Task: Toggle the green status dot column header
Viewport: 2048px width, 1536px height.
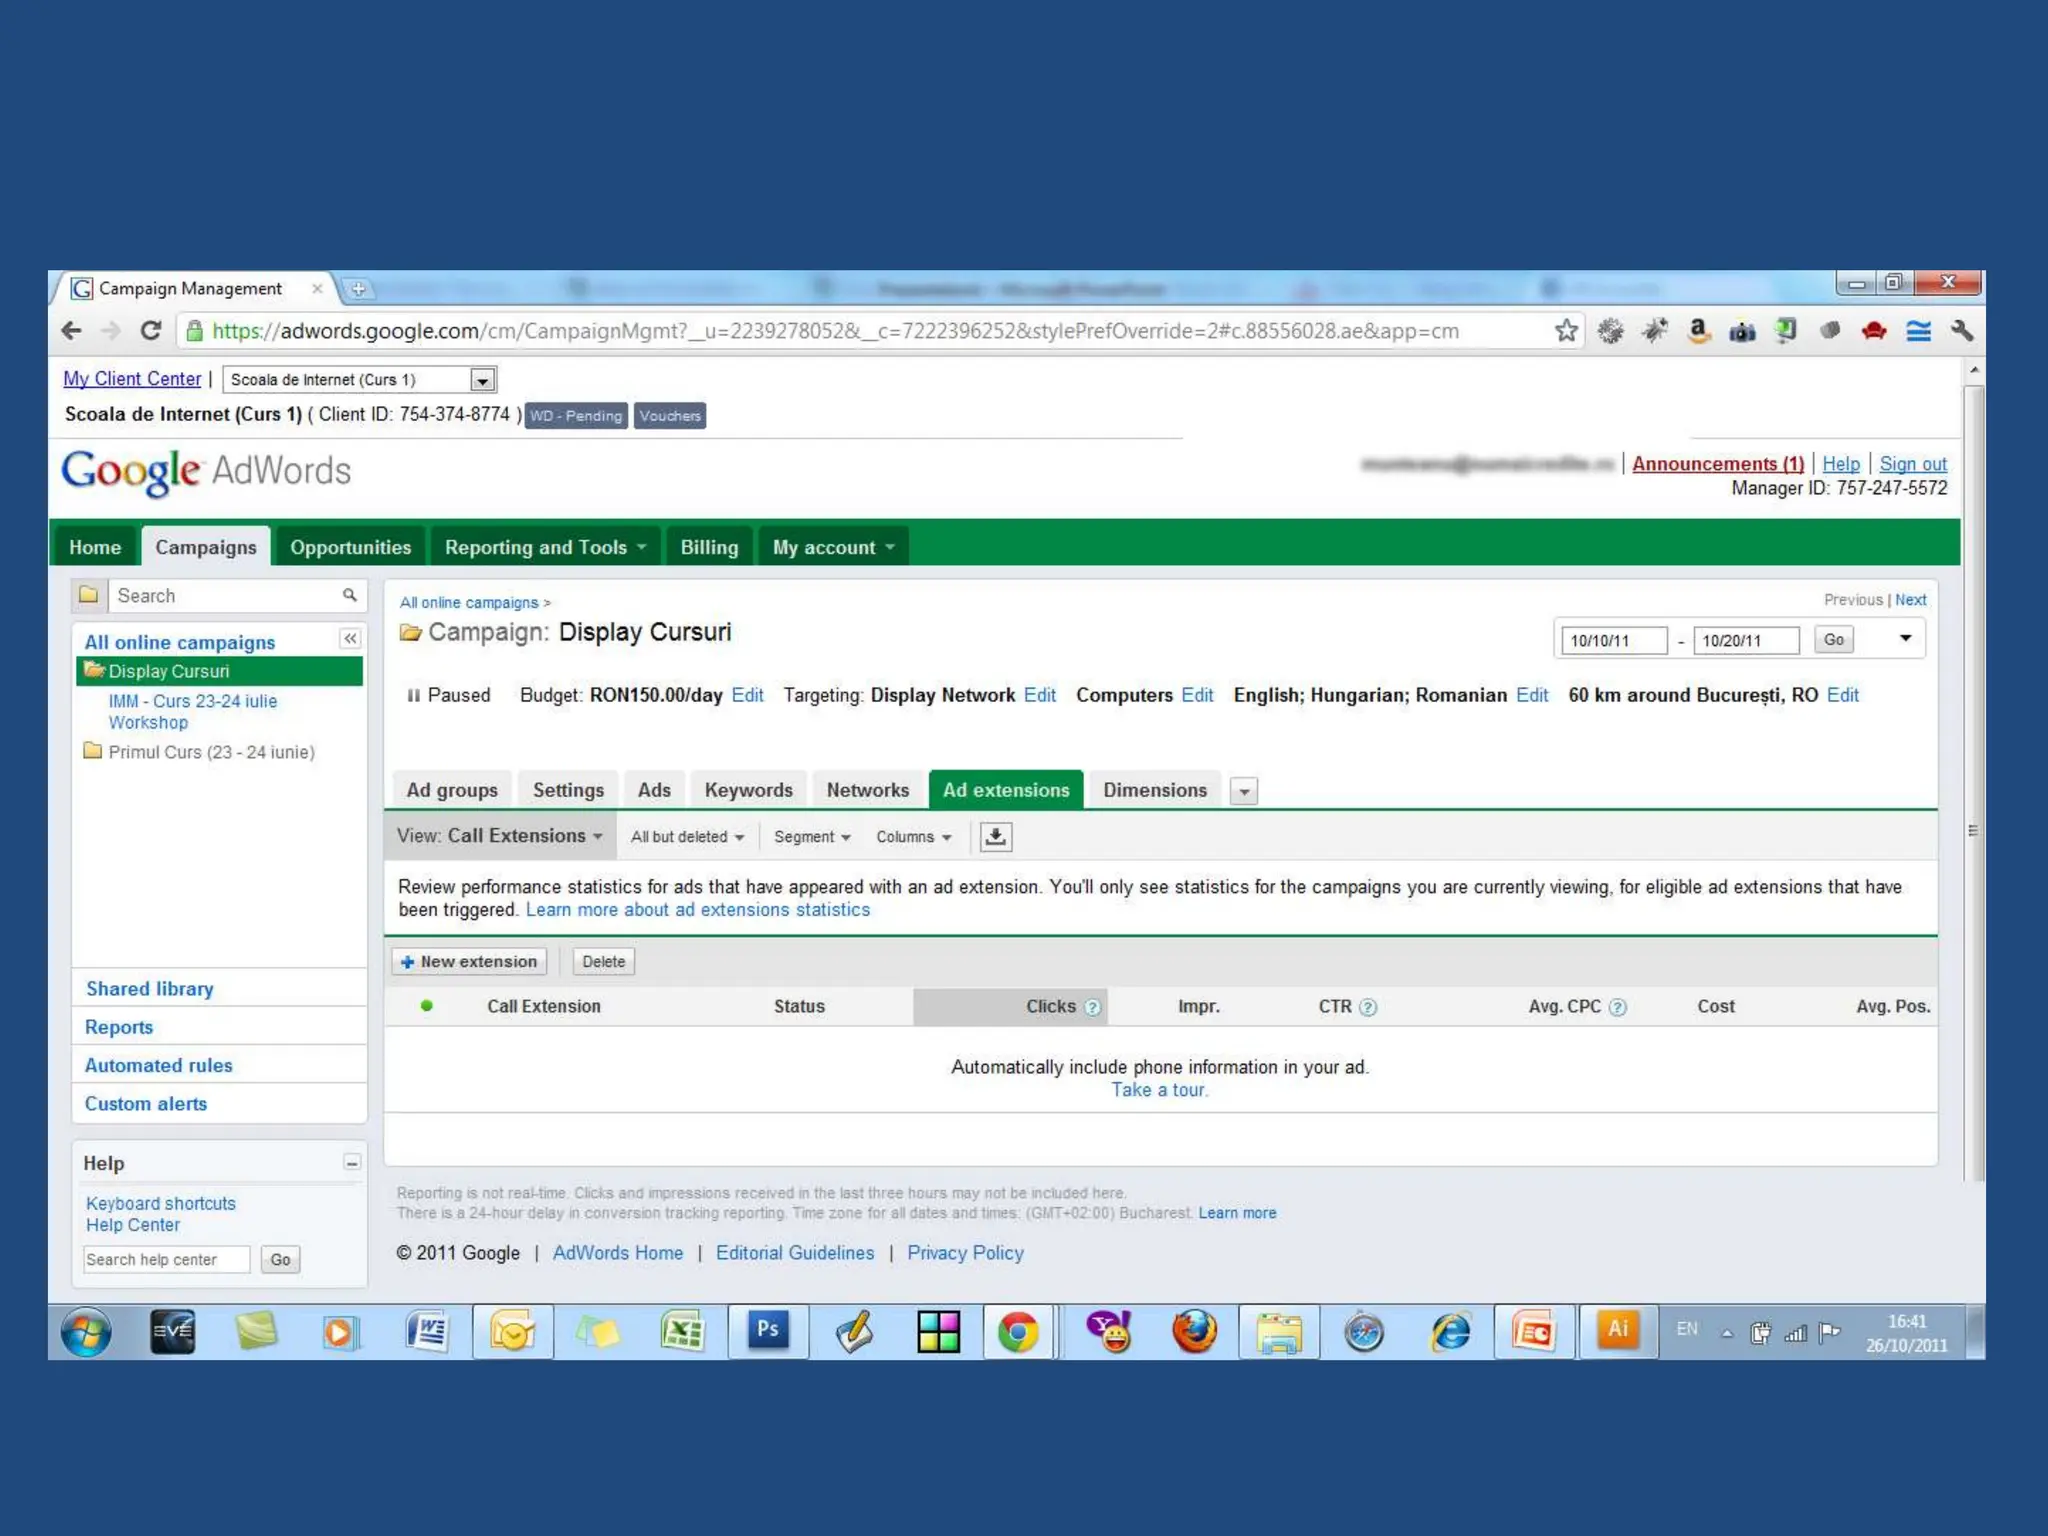Action: click(x=427, y=1006)
